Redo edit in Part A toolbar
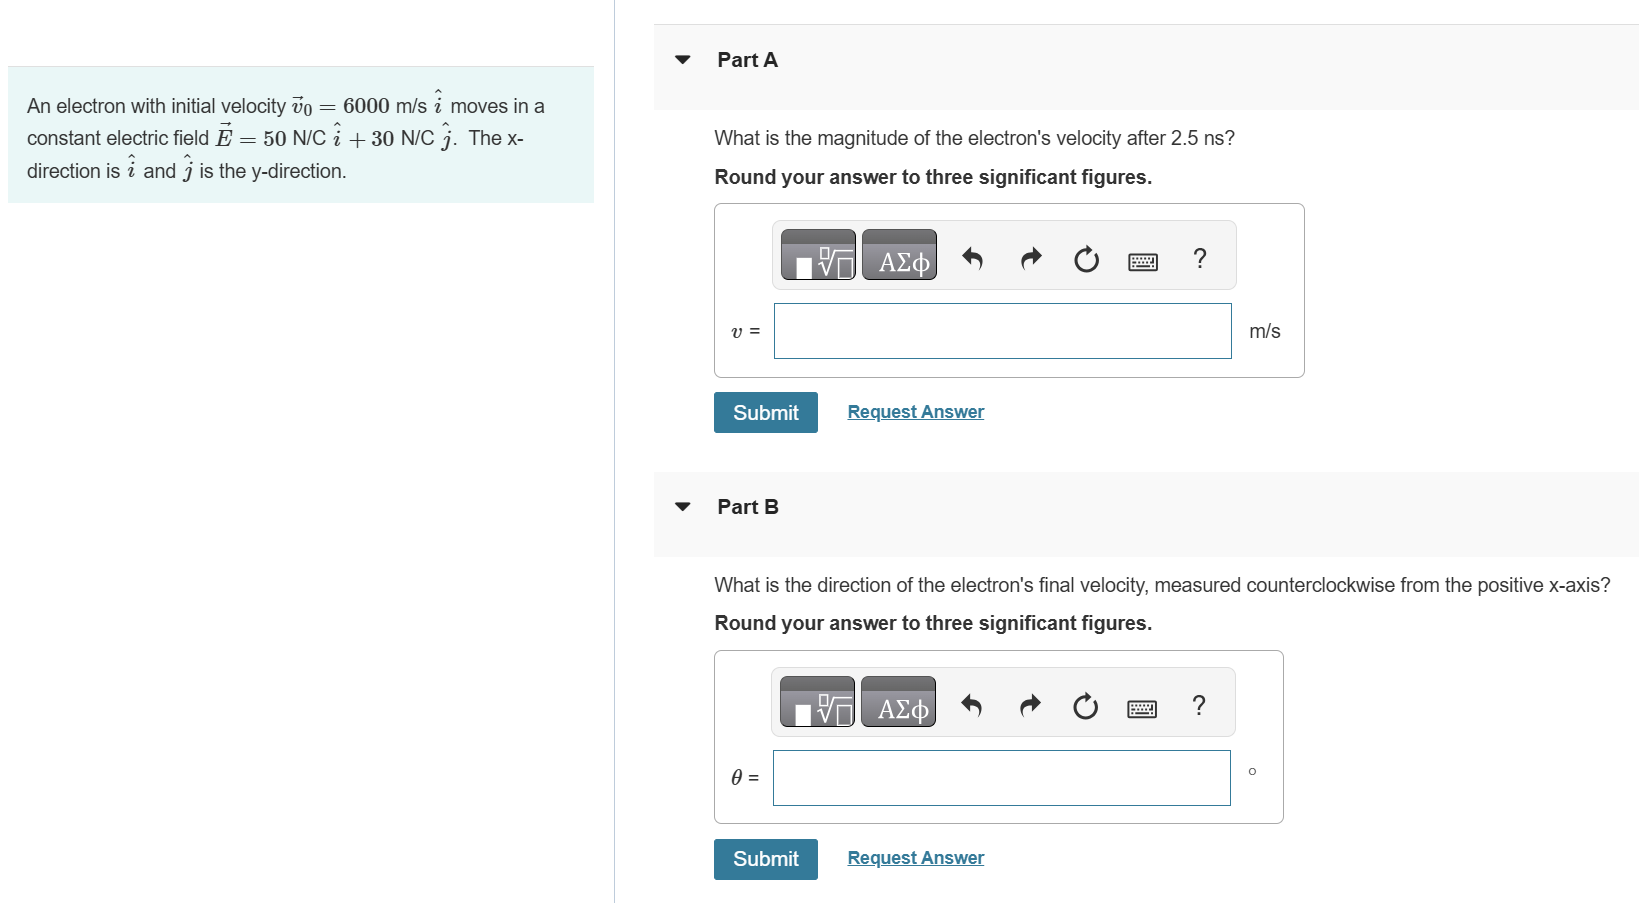Image resolution: width=1639 pixels, height=903 pixels. 1031,260
